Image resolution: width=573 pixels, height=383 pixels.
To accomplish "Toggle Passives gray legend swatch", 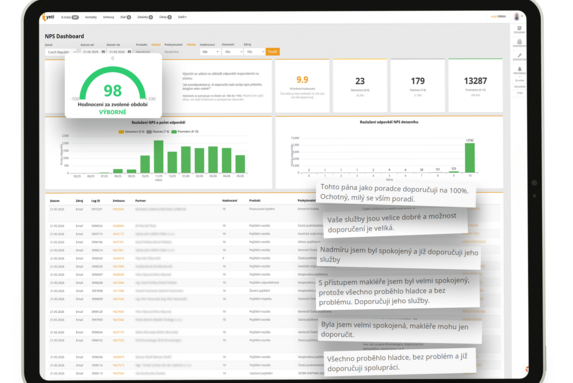I will tap(149, 132).
